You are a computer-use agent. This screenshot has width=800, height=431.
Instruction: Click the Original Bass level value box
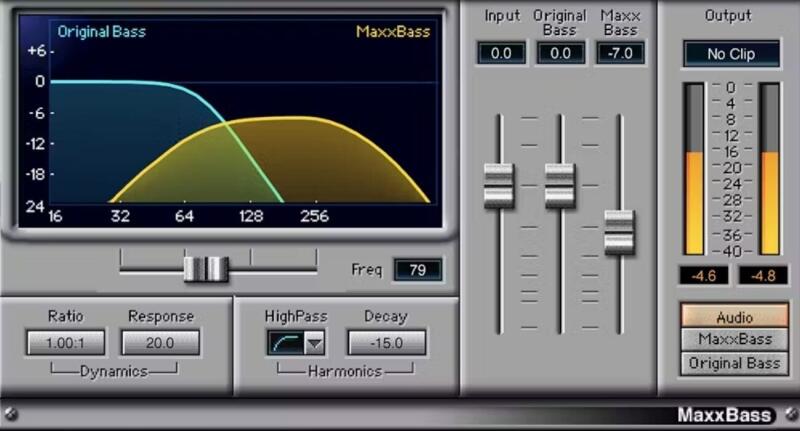point(560,53)
